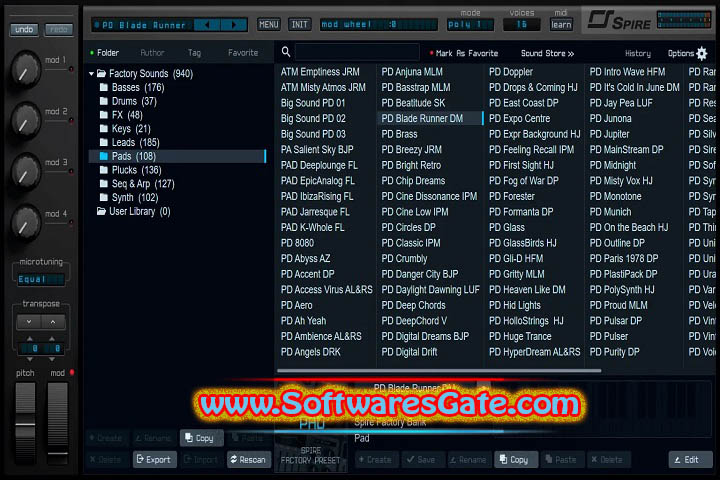Select the Drums folder icon

coord(104,101)
